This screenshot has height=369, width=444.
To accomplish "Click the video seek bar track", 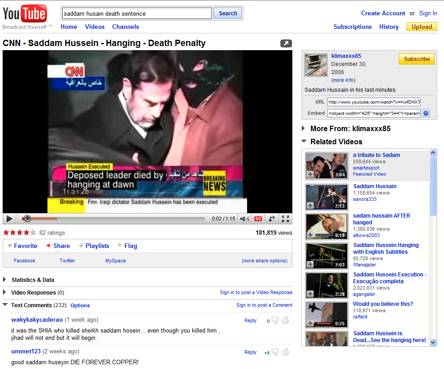I will [x=113, y=219].
